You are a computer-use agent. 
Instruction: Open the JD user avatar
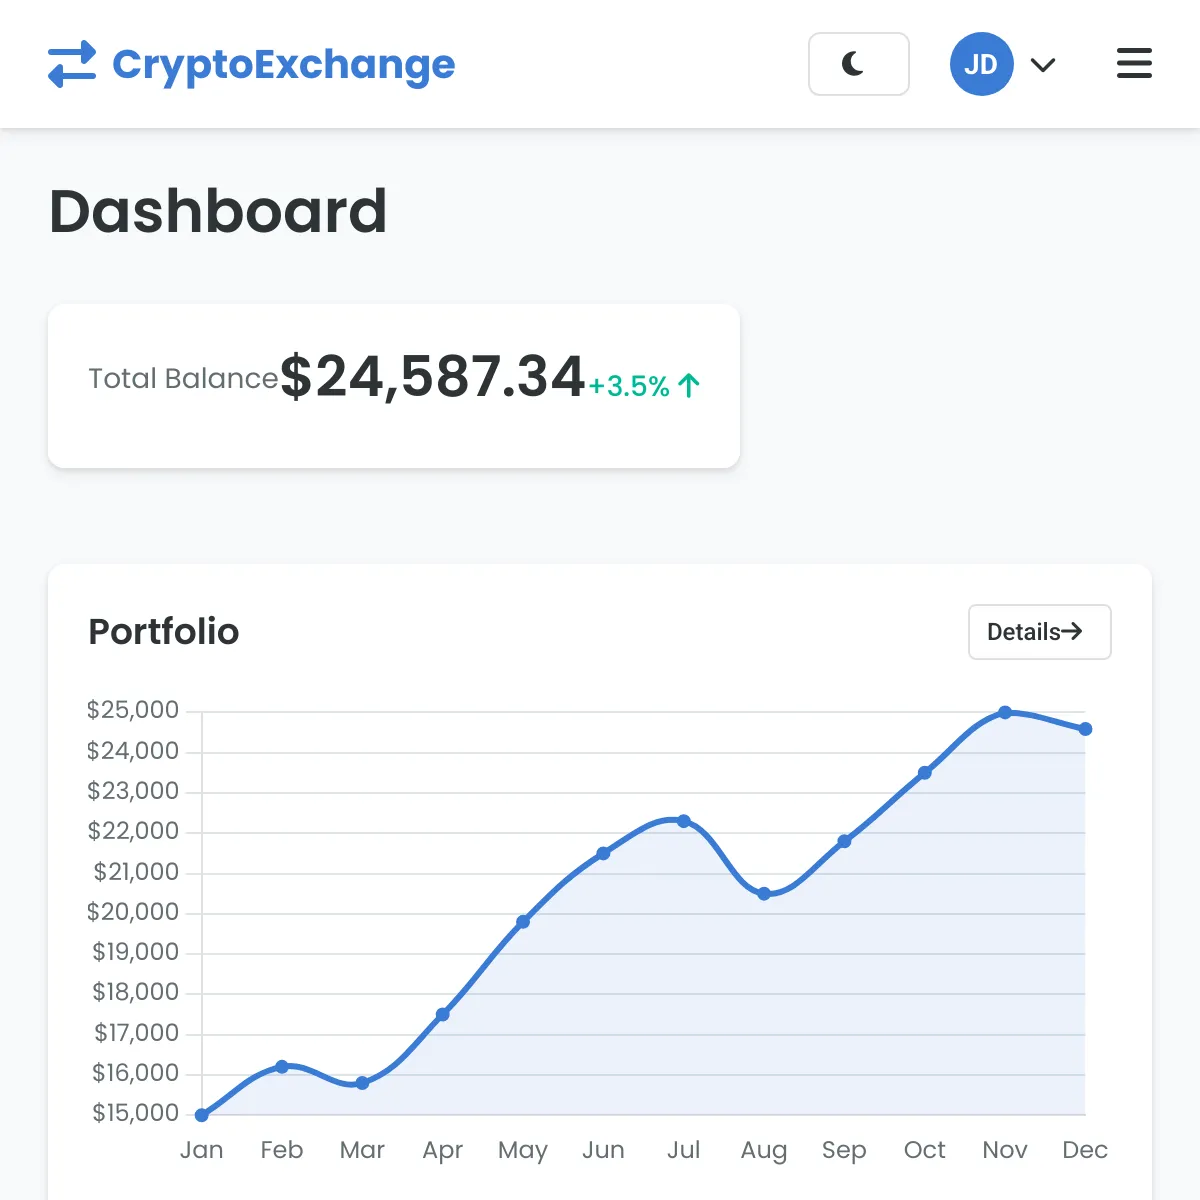coord(981,64)
